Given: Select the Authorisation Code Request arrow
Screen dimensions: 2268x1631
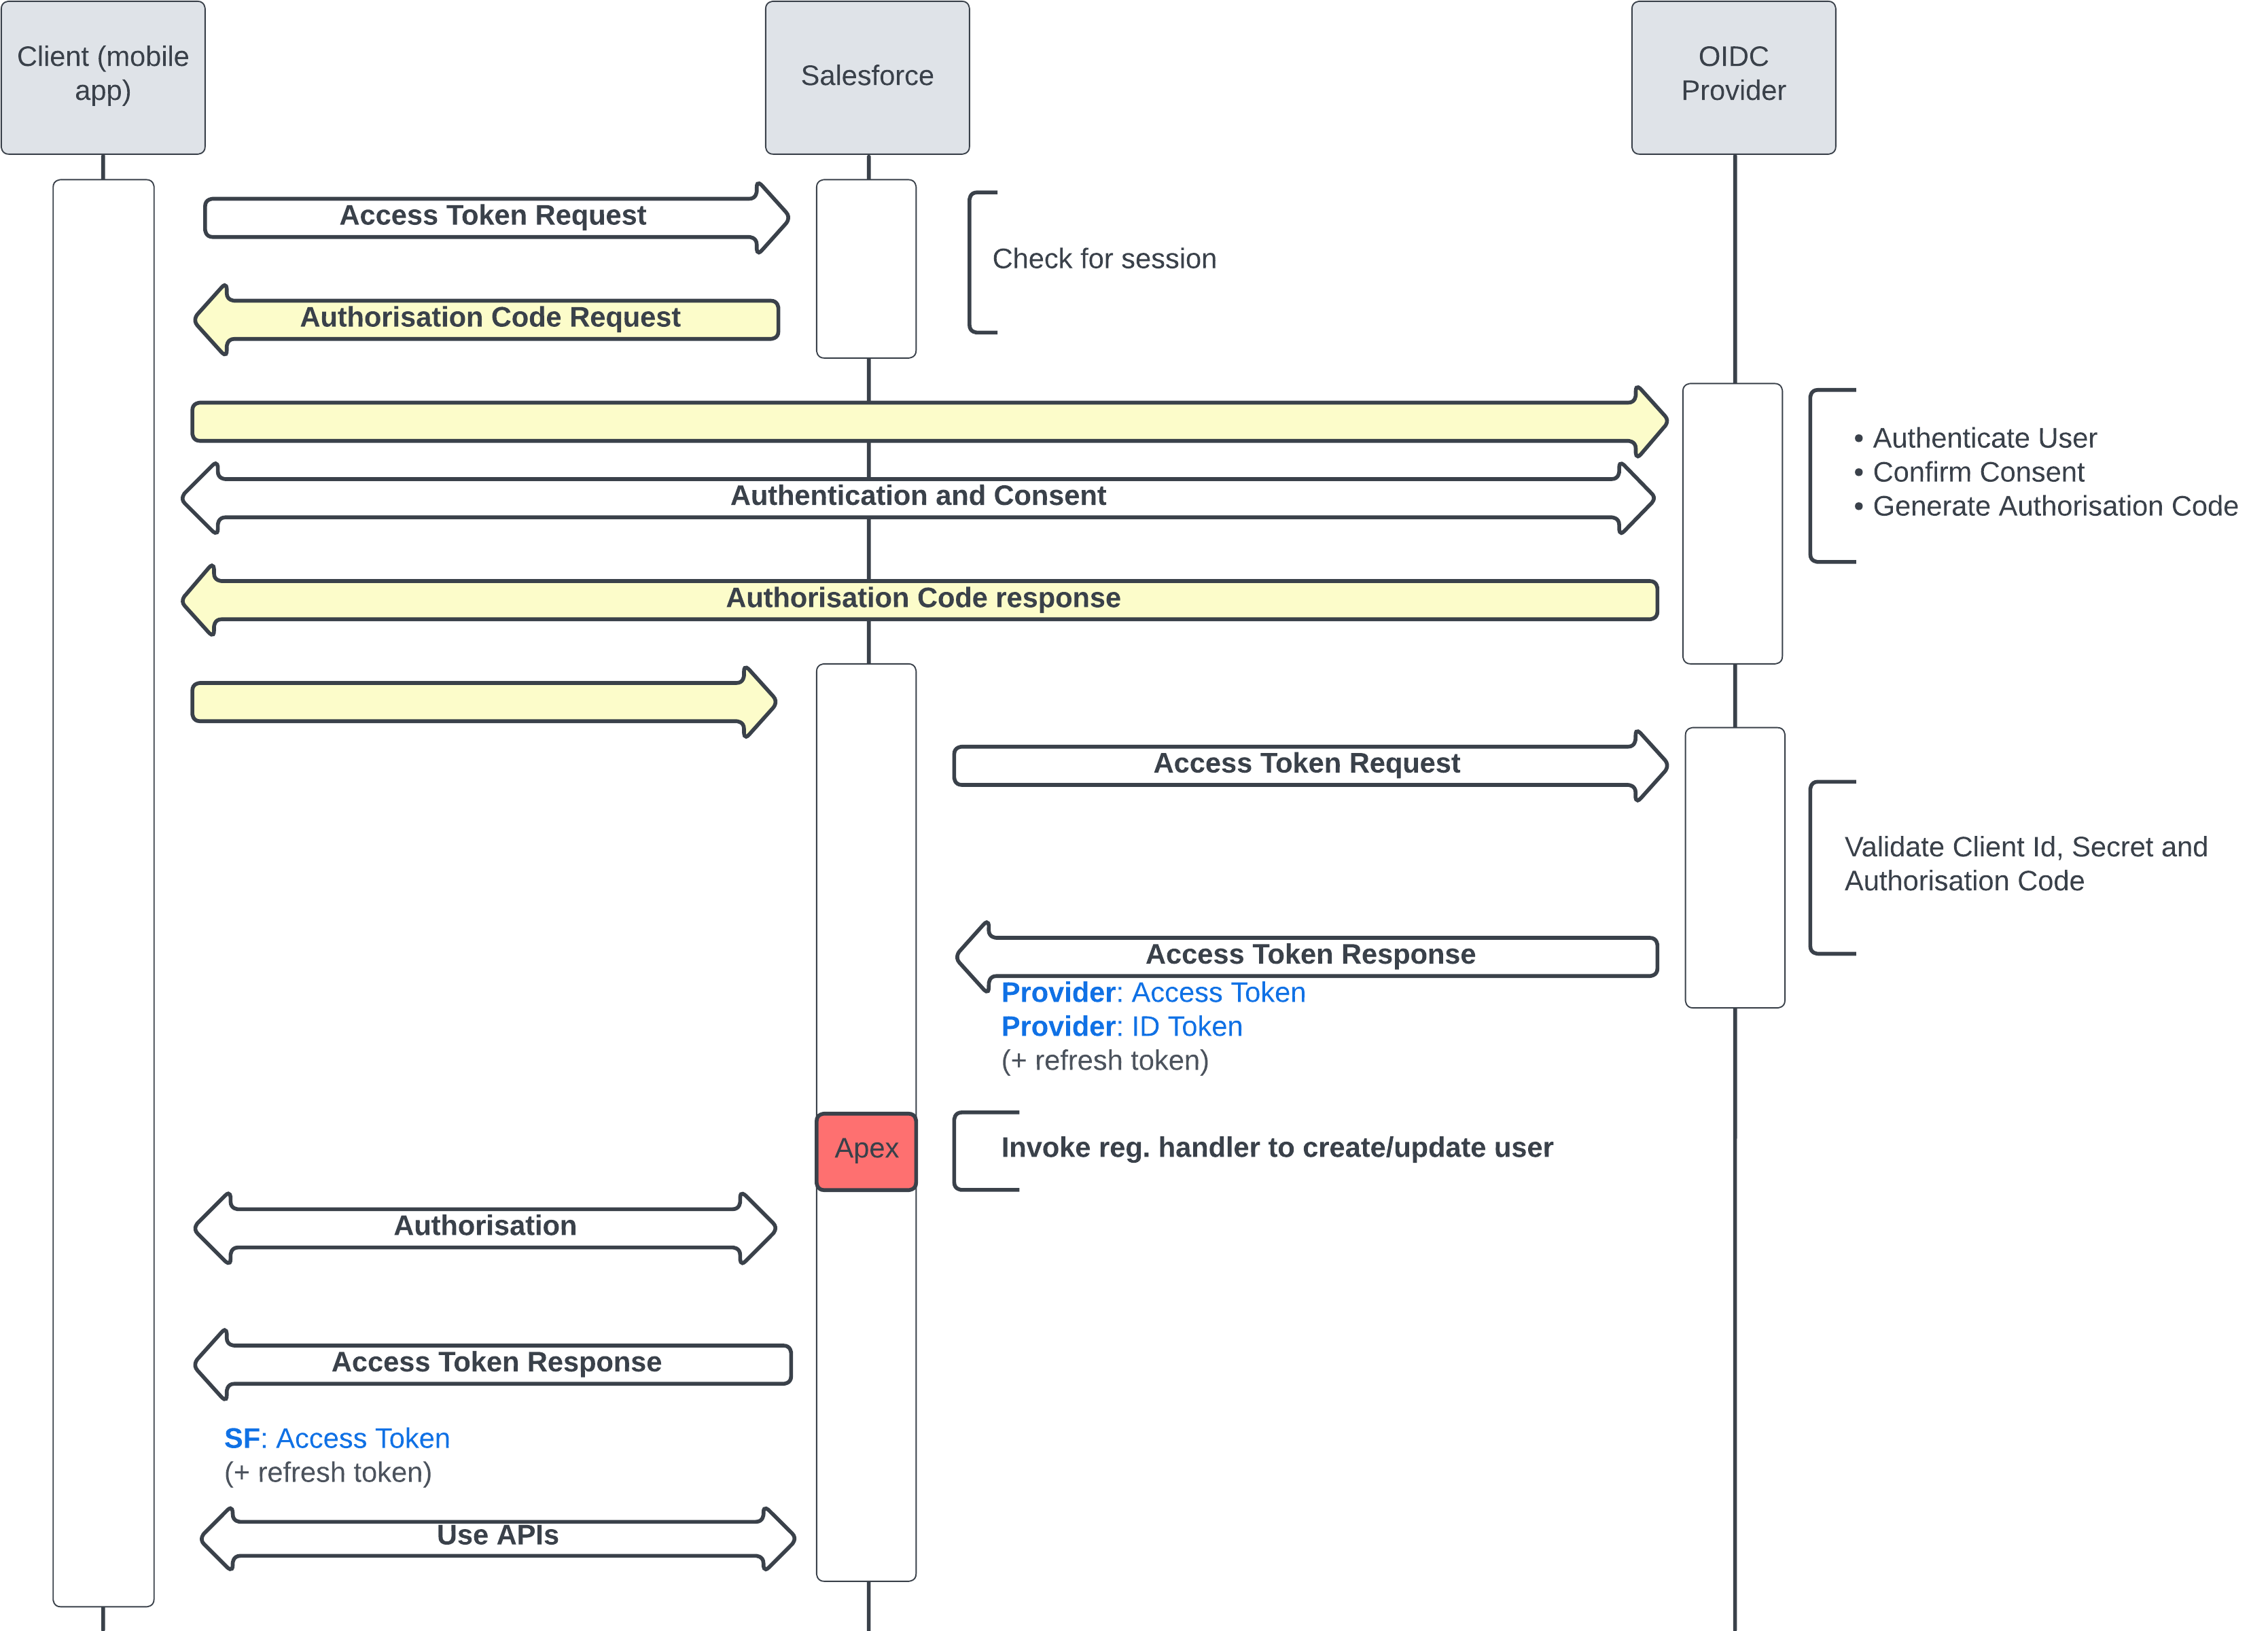Looking at the screenshot, I should [490, 319].
